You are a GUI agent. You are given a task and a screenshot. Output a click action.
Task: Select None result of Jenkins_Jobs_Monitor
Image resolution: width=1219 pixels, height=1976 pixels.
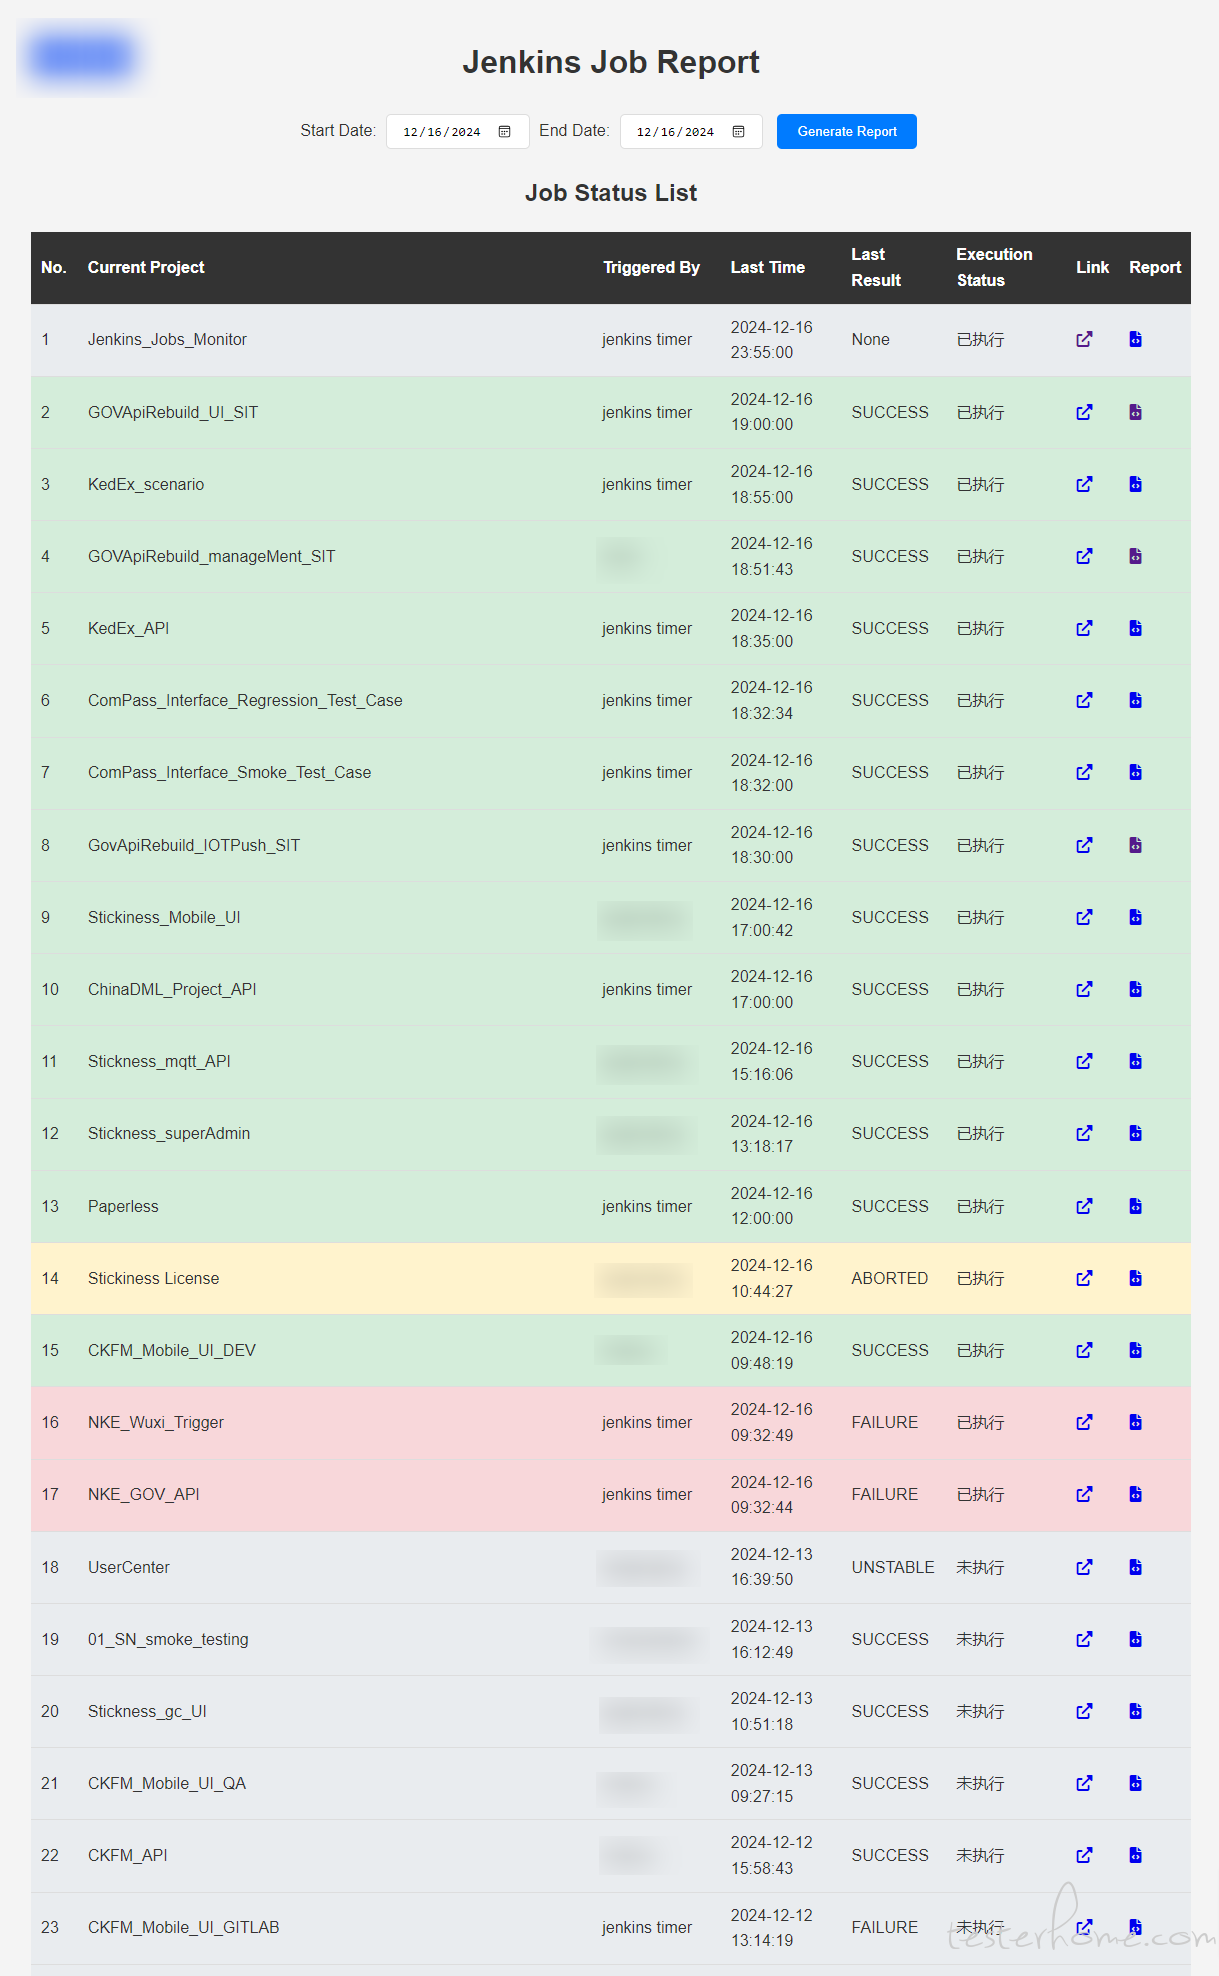(871, 339)
